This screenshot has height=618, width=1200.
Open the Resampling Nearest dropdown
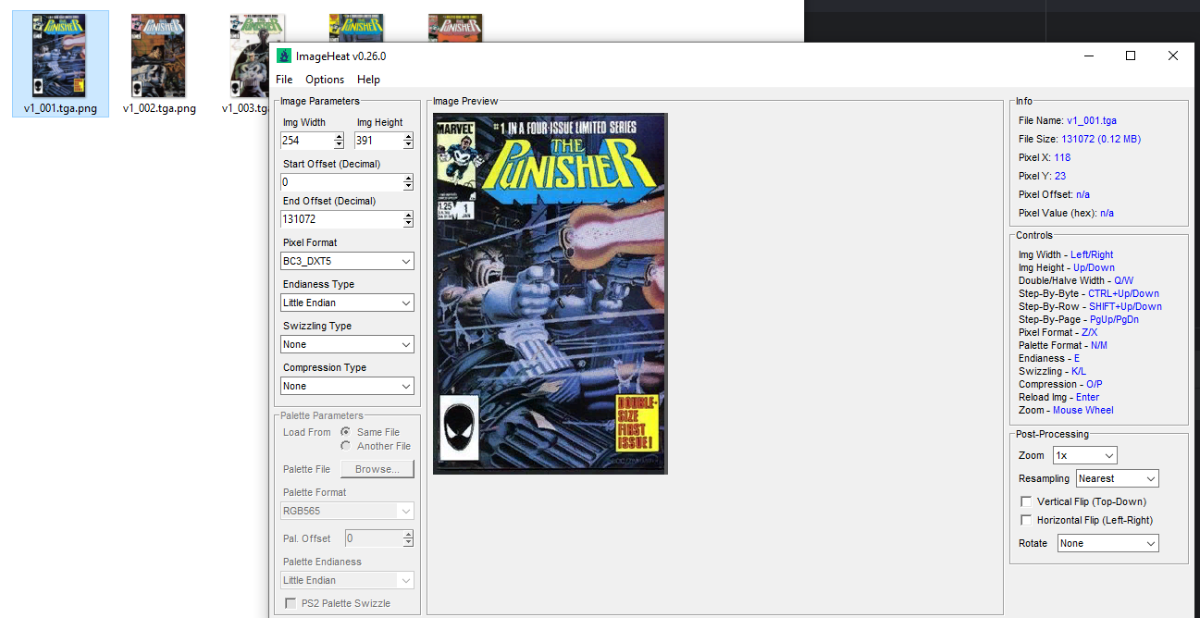click(1117, 479)
